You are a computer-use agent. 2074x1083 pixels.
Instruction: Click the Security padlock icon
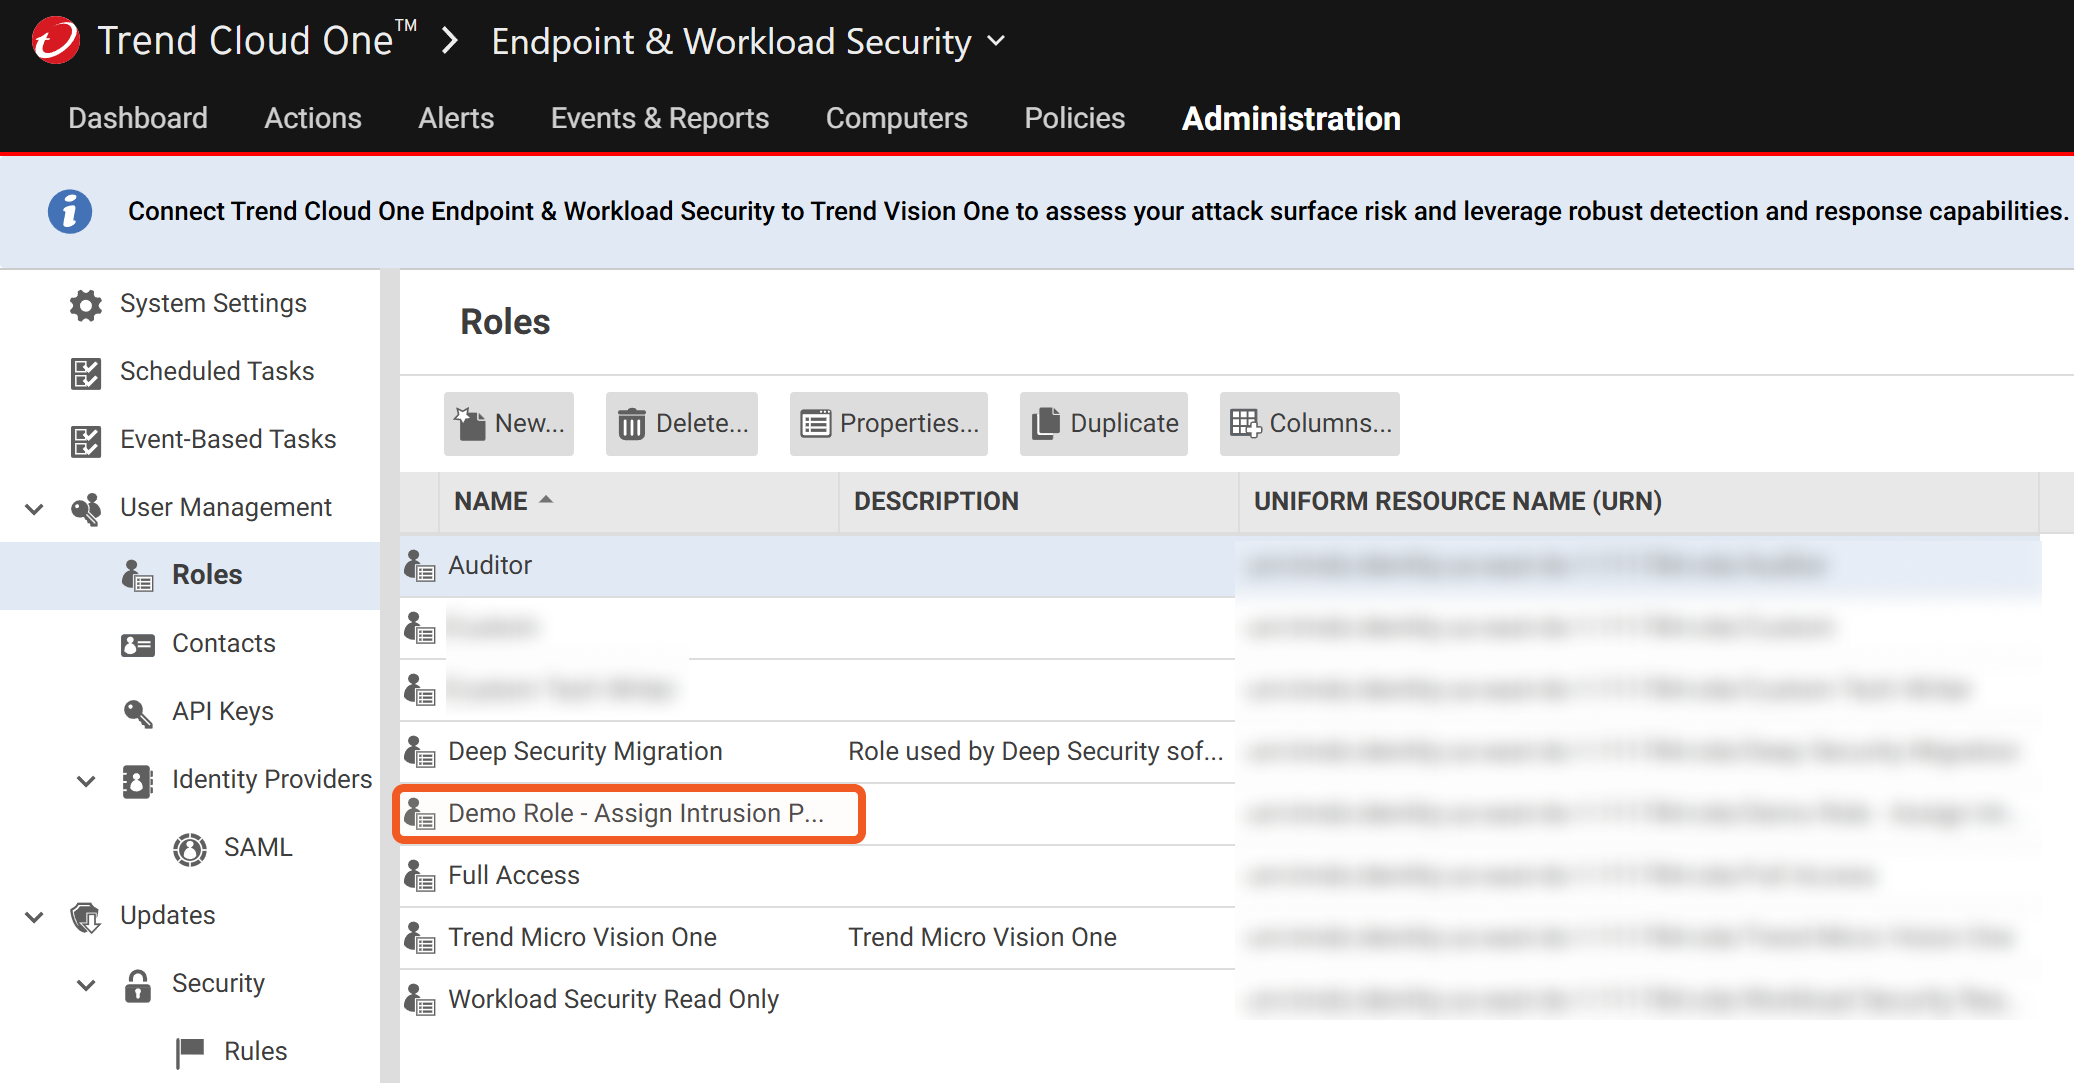(137, 984)
